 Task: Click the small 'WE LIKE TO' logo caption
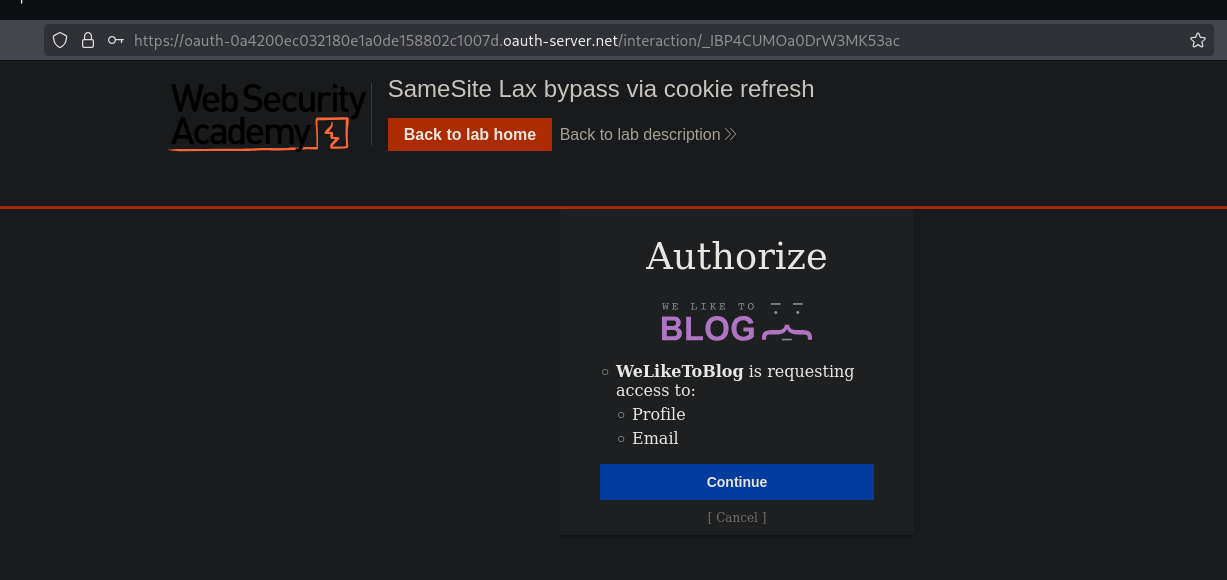point(708,307)
